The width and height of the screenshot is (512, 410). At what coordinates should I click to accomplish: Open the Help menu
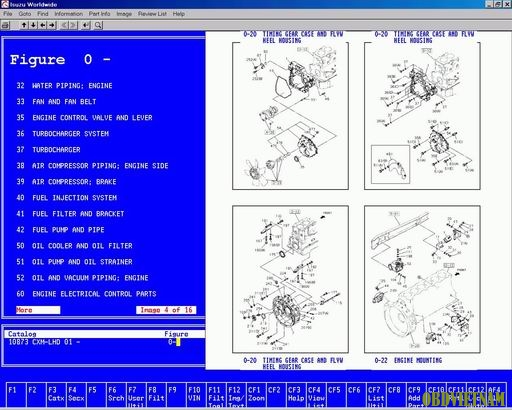[179, 14]
